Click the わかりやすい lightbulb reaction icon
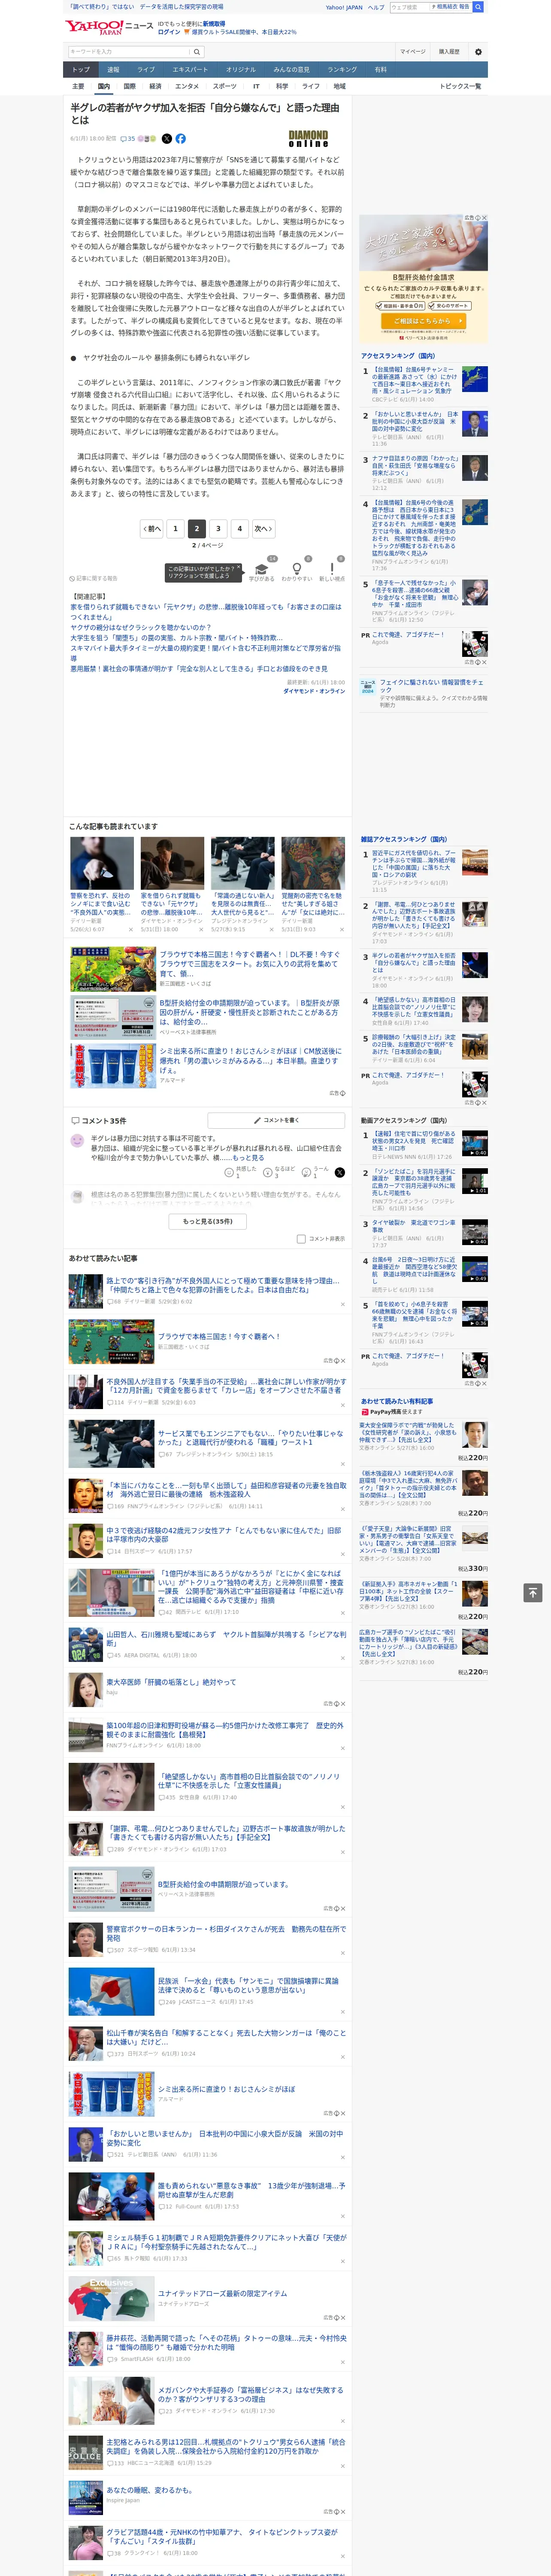 [297, 568]
